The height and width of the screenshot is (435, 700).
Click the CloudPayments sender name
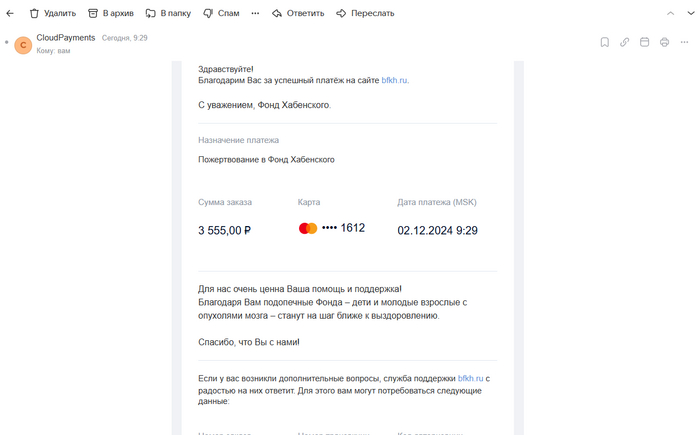pos(66,38)
